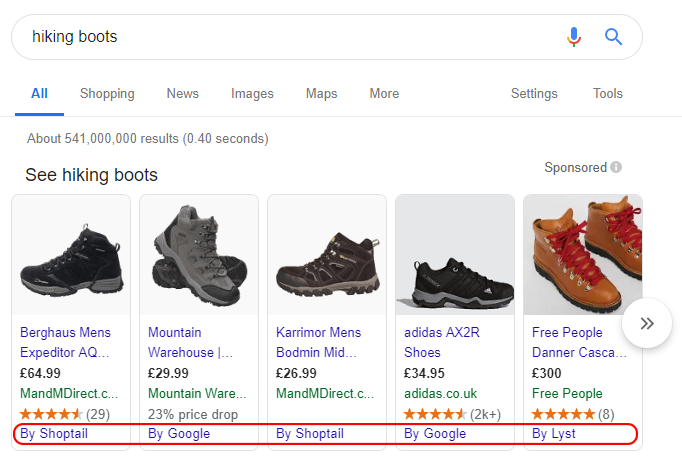
Task: Open the Settings menu
Action: pos(534,93)
